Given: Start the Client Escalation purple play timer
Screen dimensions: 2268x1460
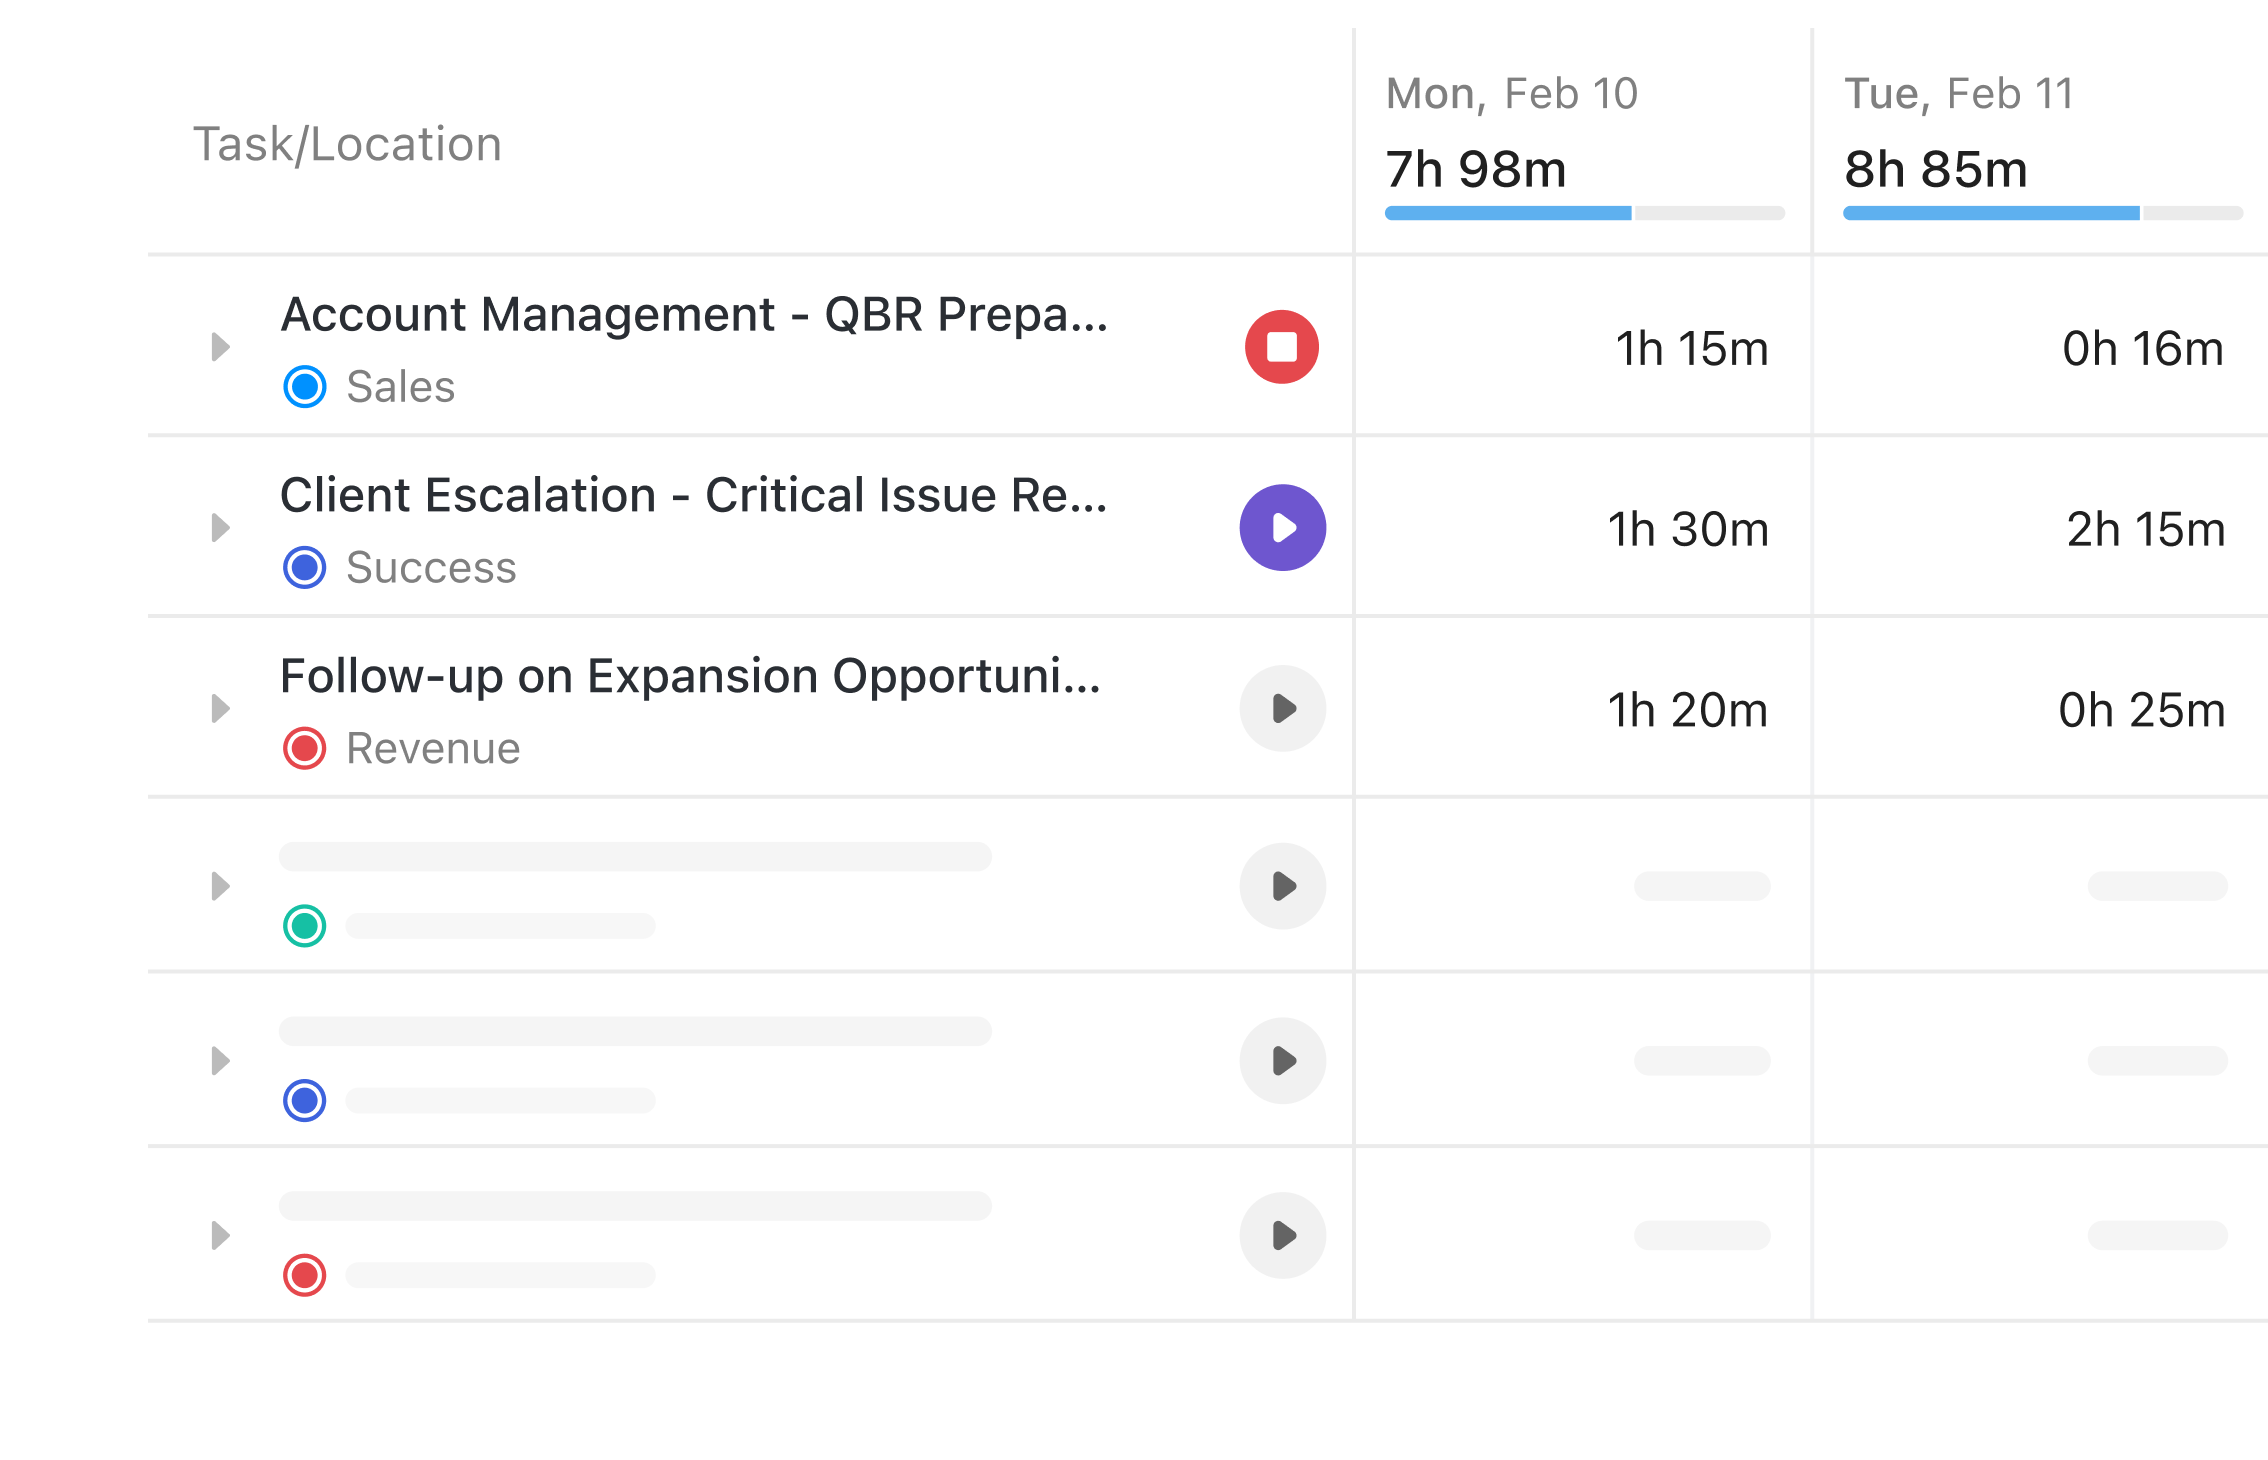Looking at the screenshot, I should pos(1282,528).
